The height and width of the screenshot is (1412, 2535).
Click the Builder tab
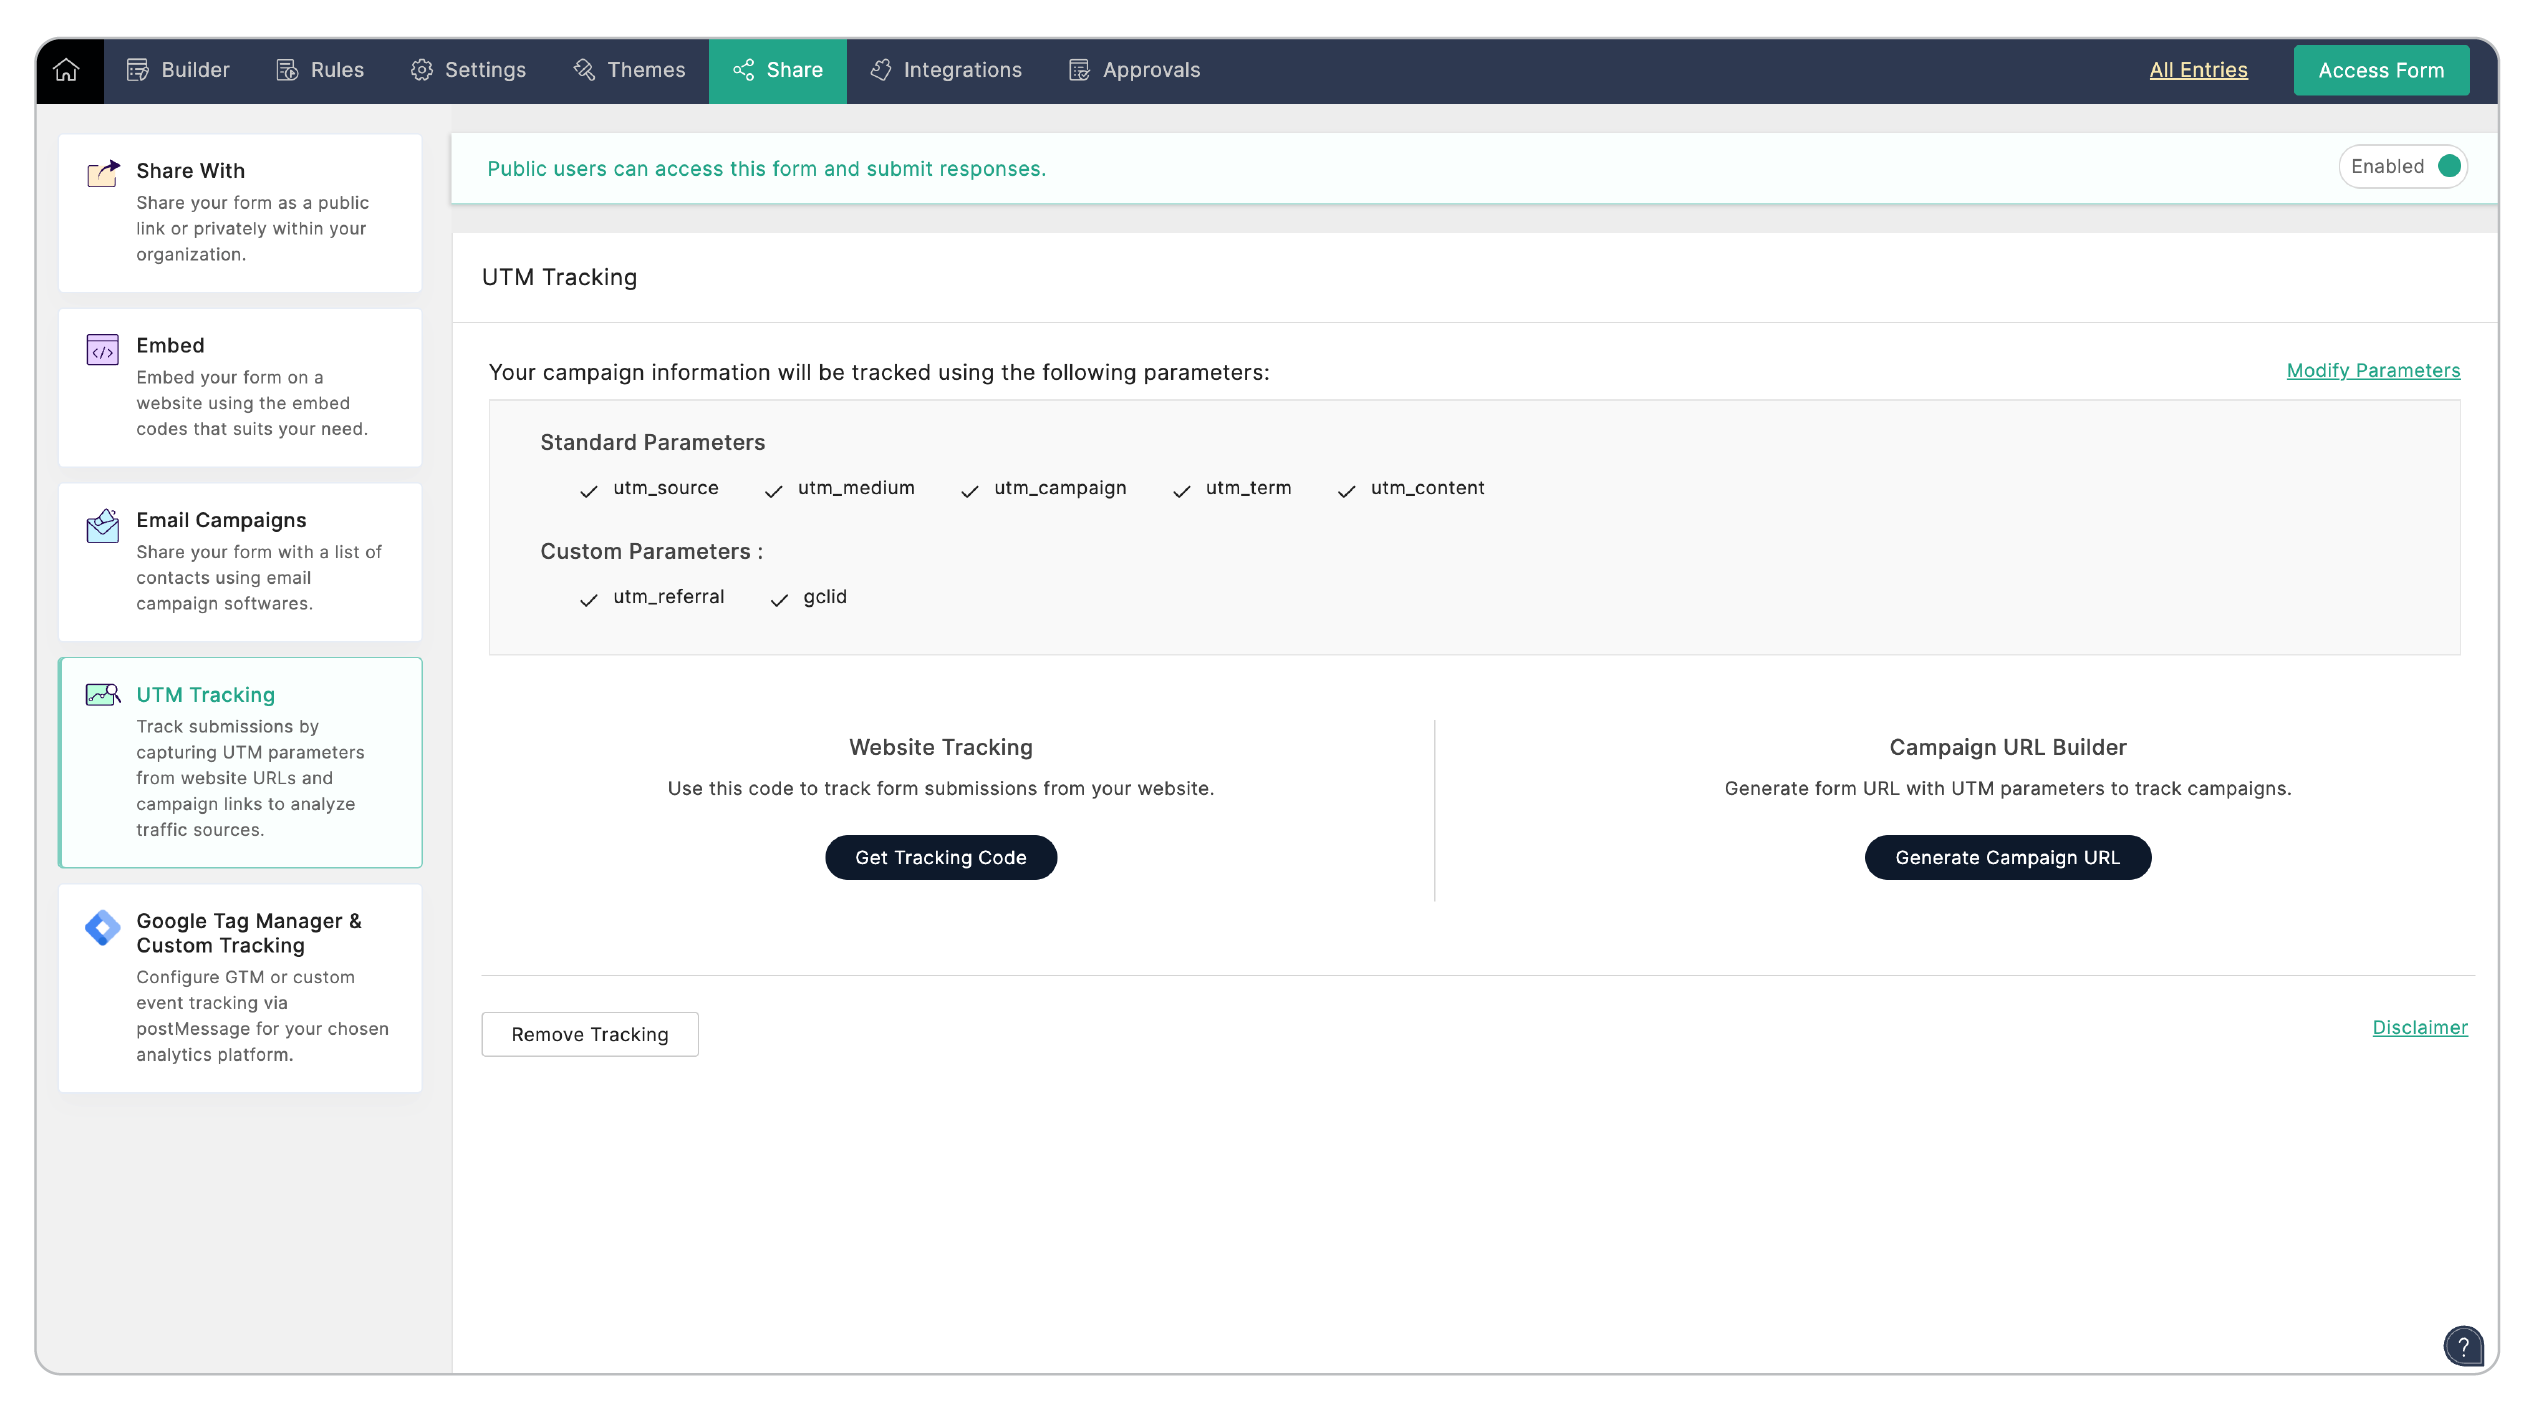coord(178,70)
